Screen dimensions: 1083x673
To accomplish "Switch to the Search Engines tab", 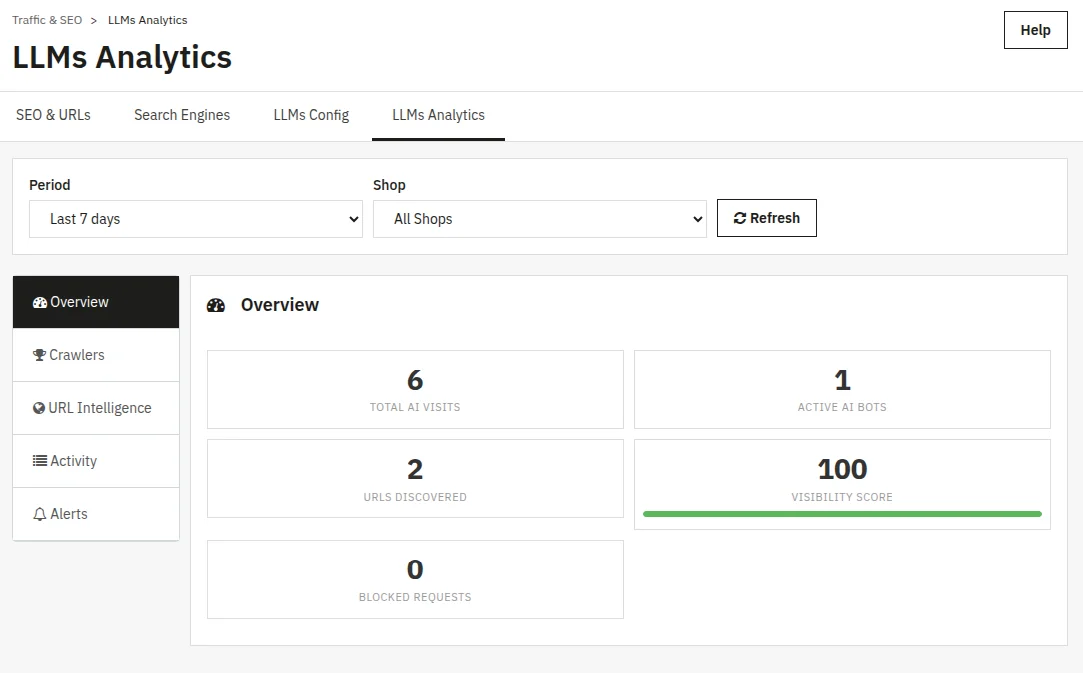I will (x=182, y=115).
